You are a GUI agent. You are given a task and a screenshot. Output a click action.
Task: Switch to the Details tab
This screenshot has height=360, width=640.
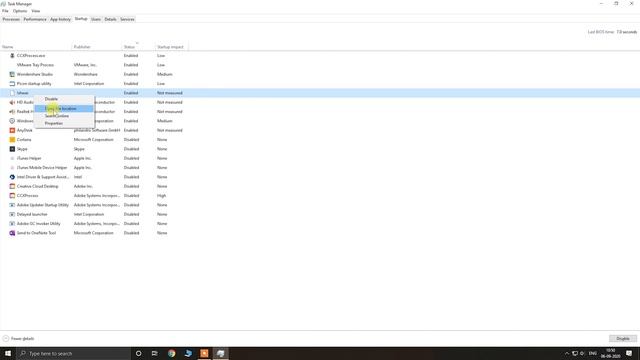tap(110, 19)
